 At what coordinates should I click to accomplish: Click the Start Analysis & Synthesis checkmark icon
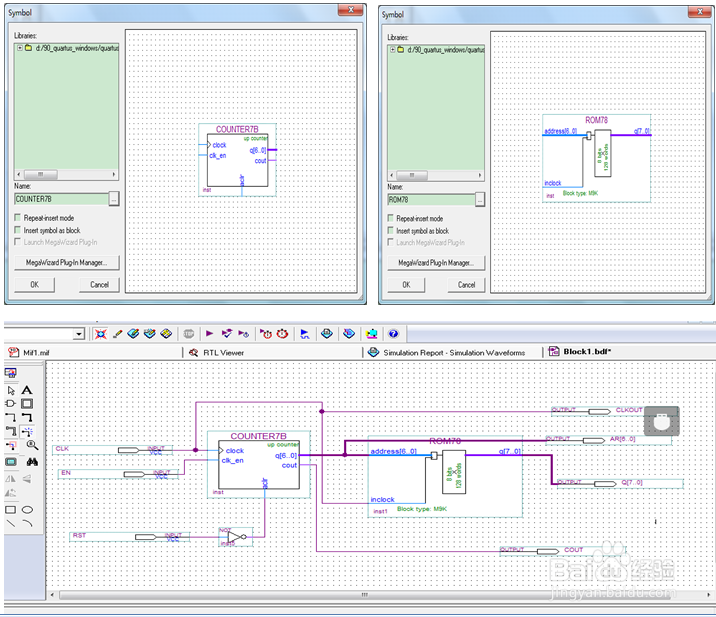click(x=226, y=334)
